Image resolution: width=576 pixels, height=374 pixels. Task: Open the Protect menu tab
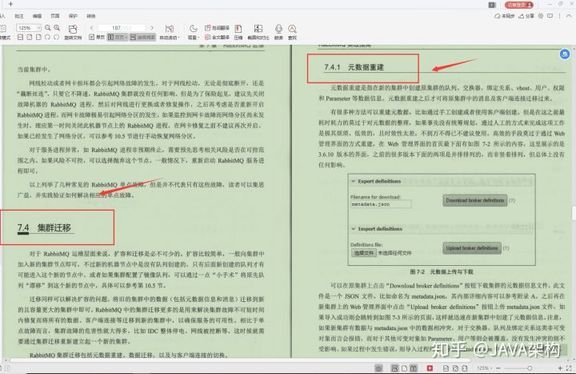(x=73, y=16)
